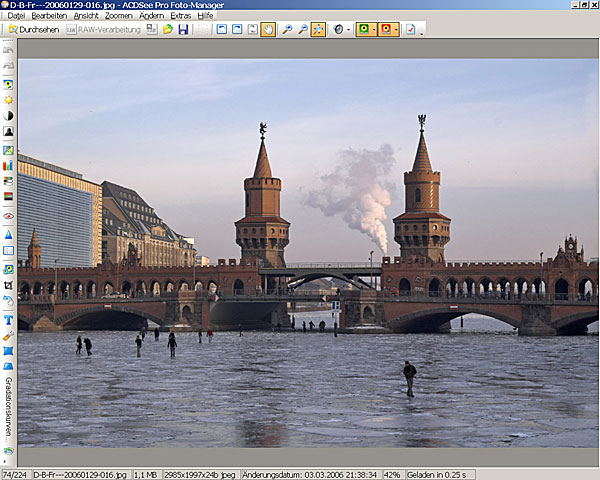Select the red-eye reduction tool
The width and height of the screenshot is (600, 480).
click(x=8, y=216)
